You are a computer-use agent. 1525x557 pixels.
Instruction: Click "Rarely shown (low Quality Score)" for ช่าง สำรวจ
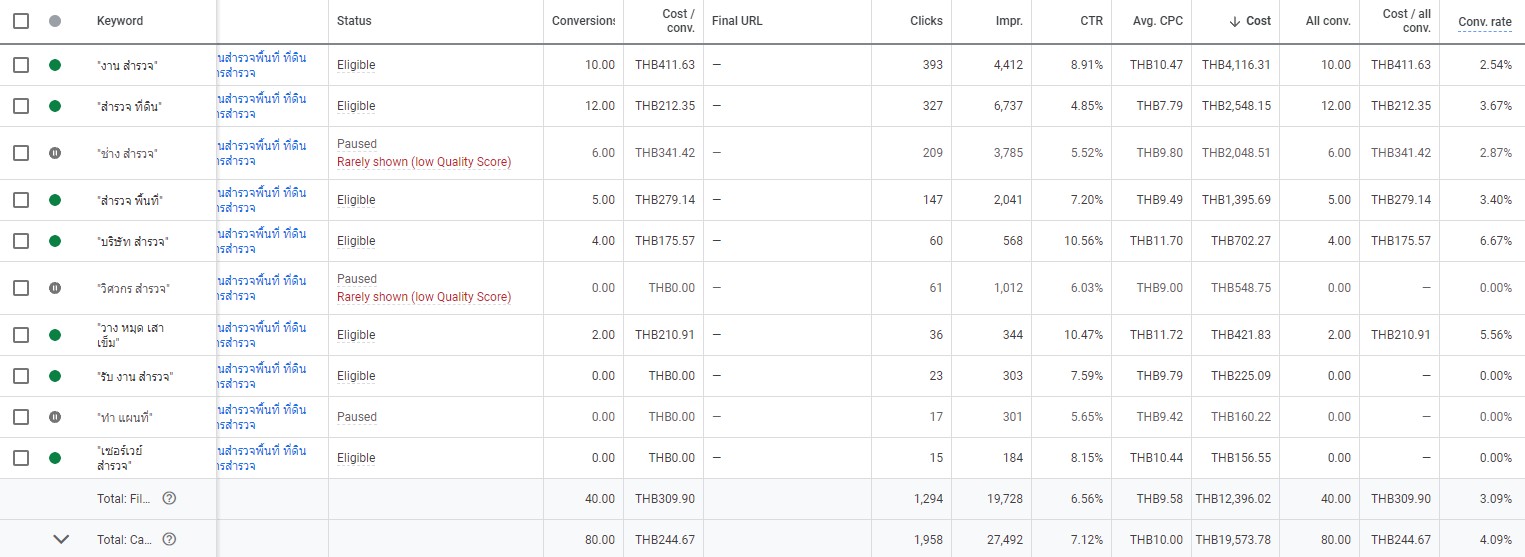coord(424,162)
